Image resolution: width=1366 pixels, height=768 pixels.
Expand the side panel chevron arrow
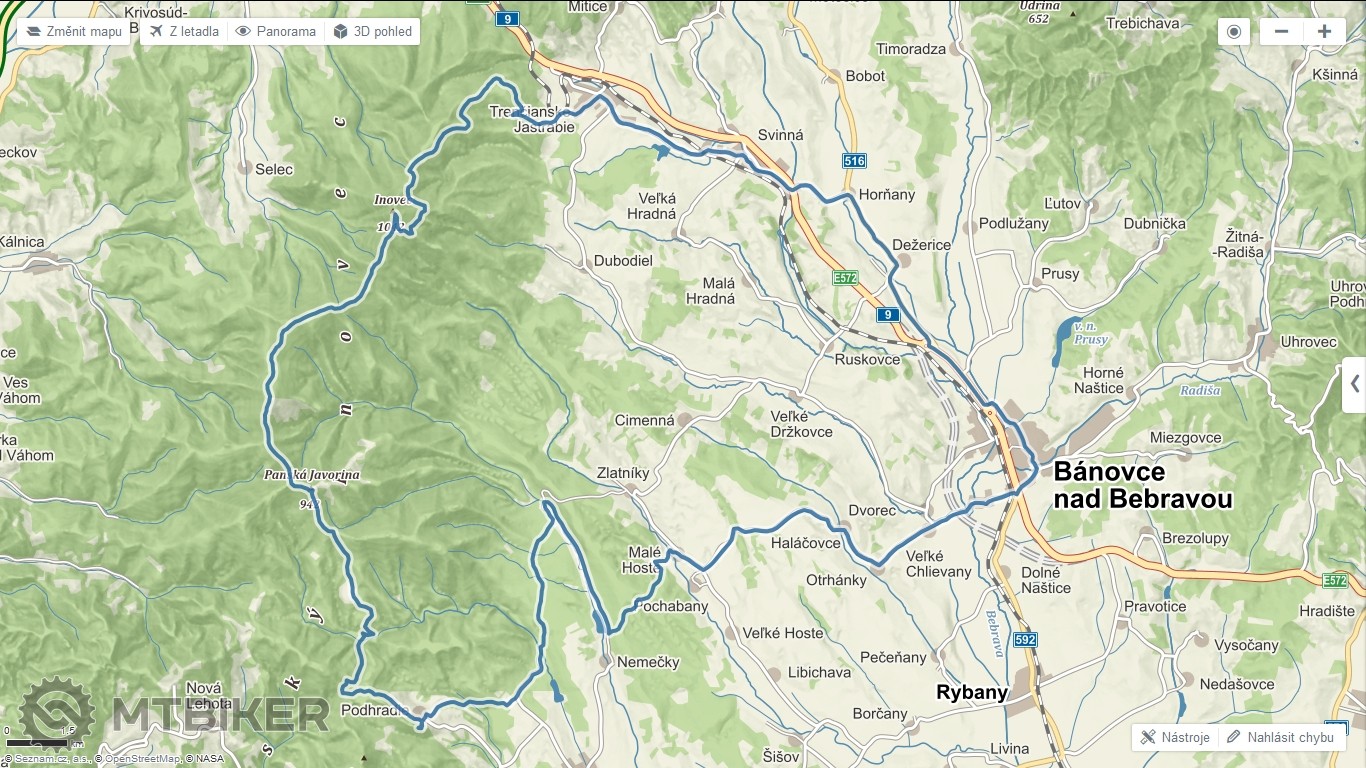pos(1354,384)
